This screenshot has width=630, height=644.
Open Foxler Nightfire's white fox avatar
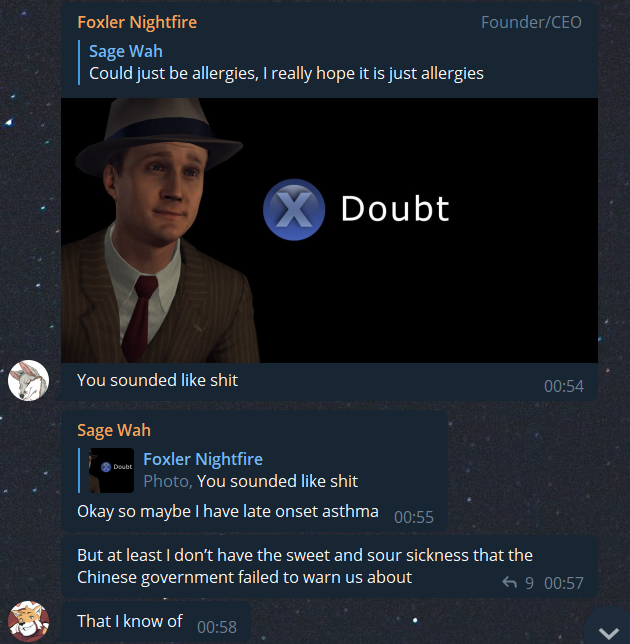pos(28,380)
